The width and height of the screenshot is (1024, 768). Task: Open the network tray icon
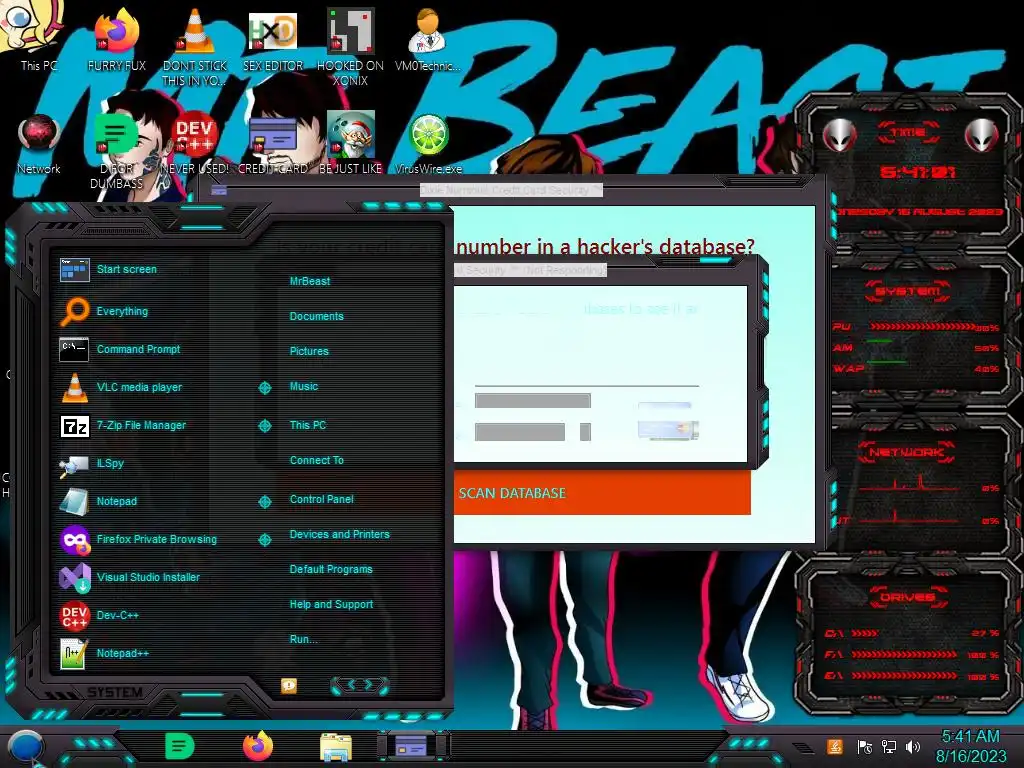889,746
